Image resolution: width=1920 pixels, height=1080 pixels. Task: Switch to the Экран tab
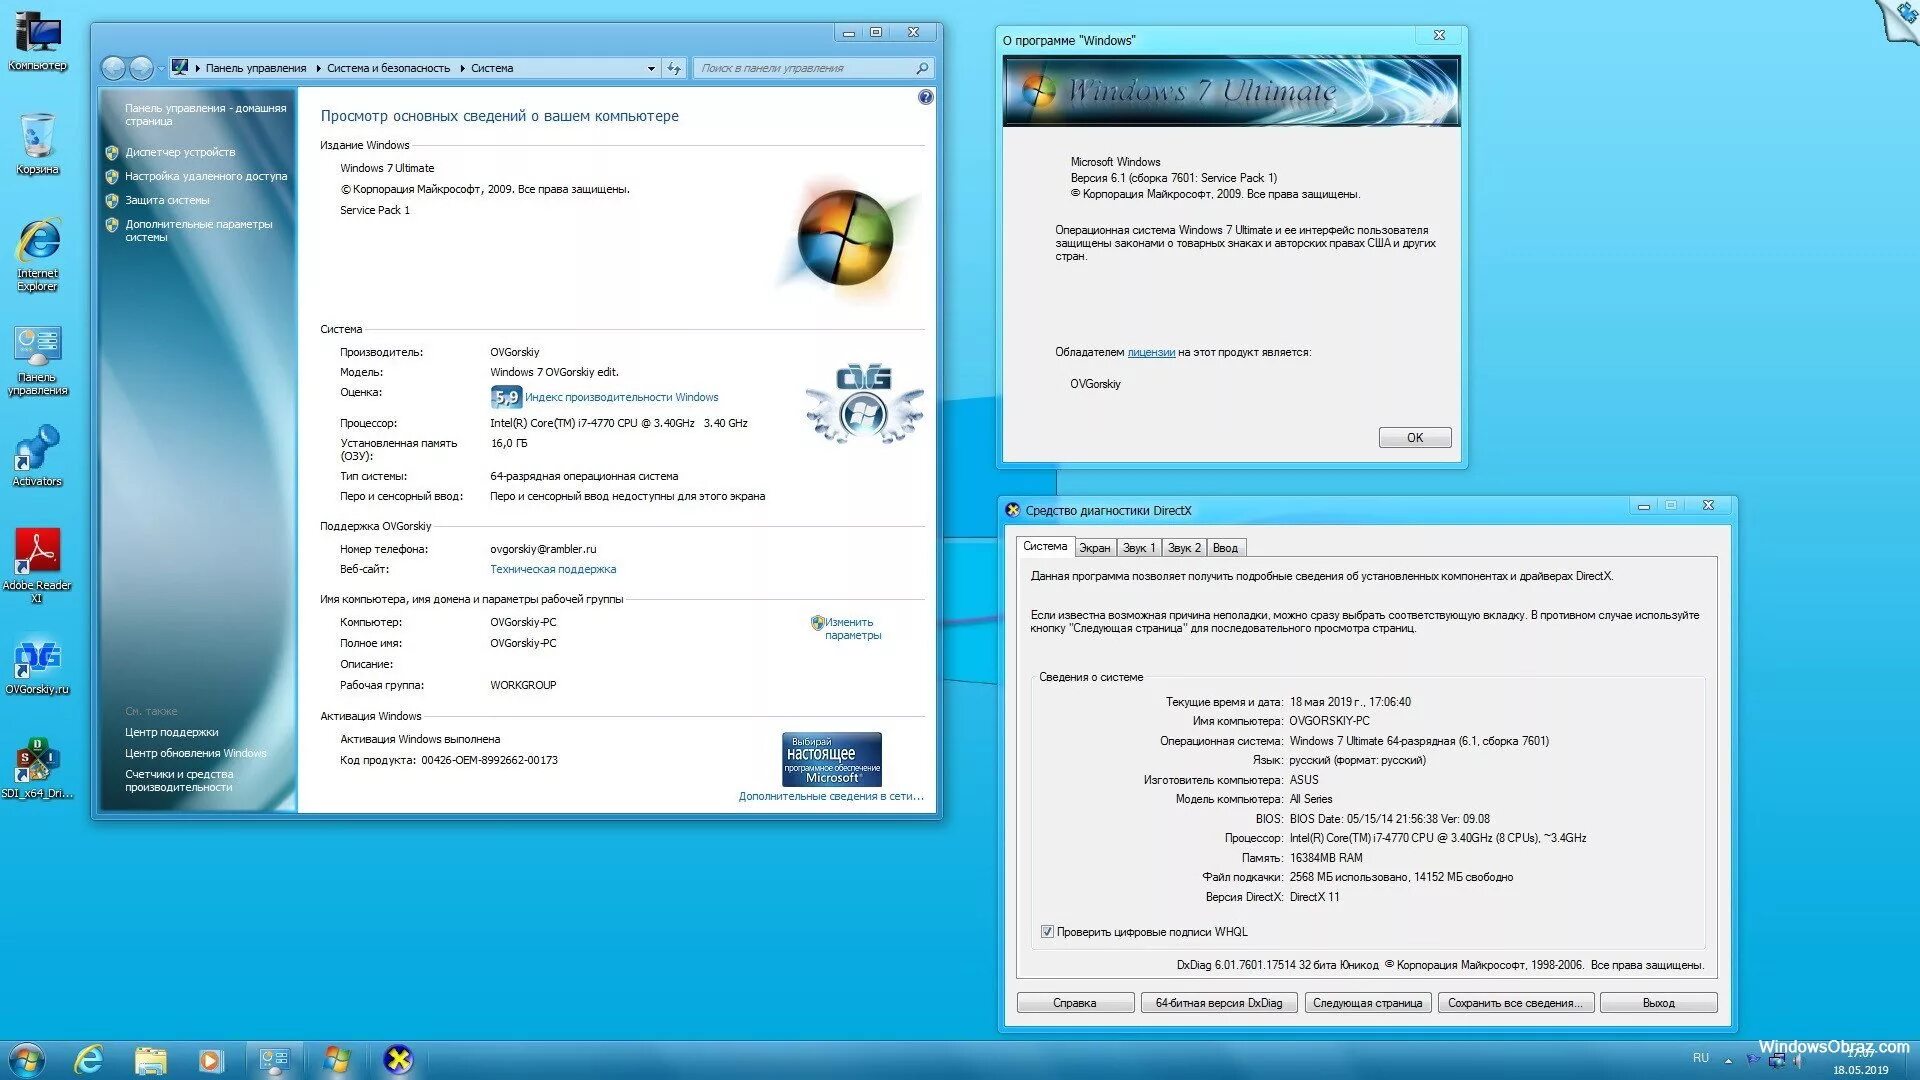point(1095,548)
